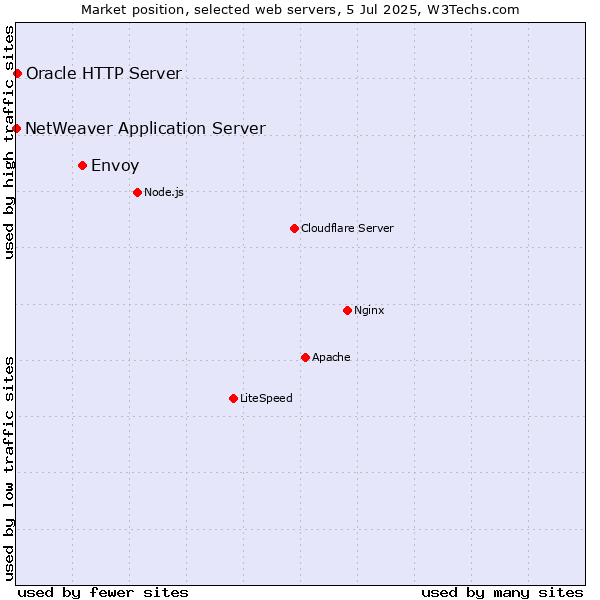Click the 'LiteSpeed' label text
The height and width of the screenshot is (600, 600).
[x=266, y=398]
